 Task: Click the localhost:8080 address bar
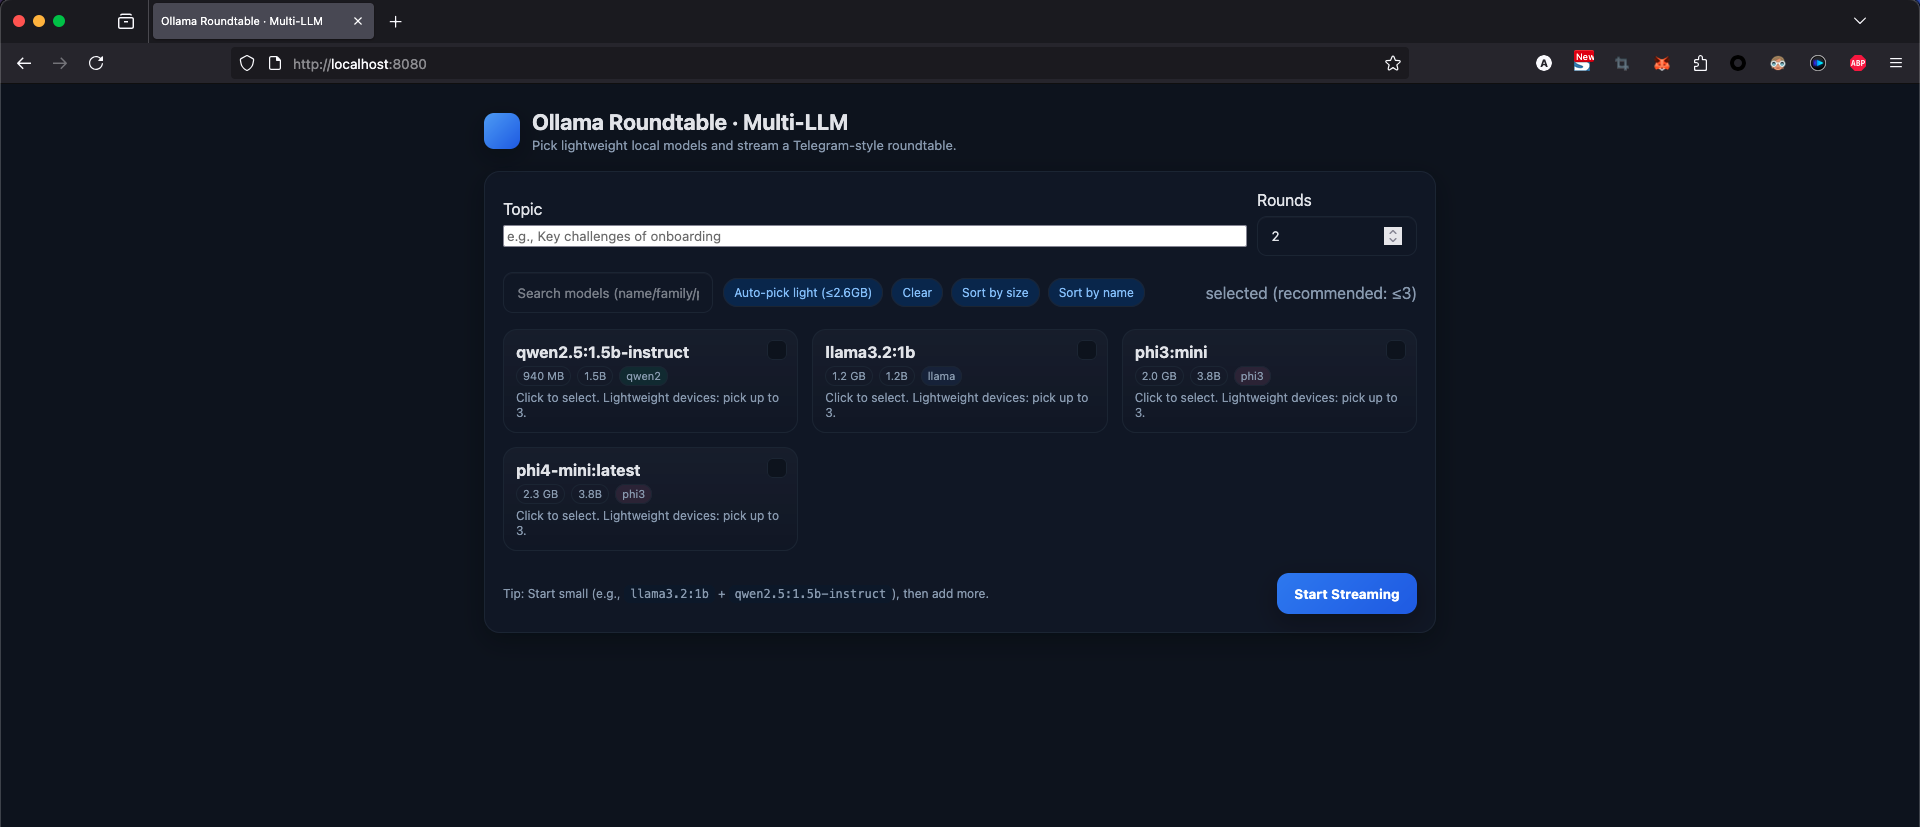pos(820,63)
